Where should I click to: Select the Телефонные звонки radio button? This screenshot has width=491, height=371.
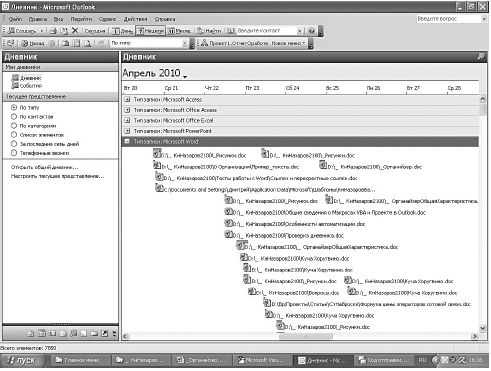click(14, 153)
